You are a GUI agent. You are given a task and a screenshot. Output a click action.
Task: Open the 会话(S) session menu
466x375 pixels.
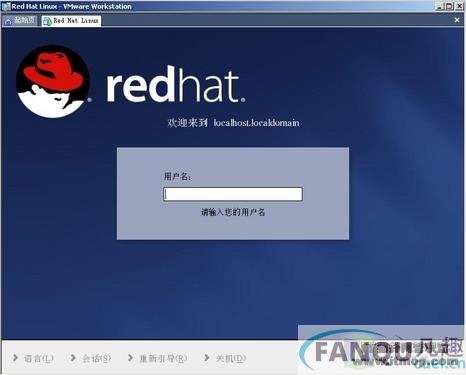[x=91, y=358]
